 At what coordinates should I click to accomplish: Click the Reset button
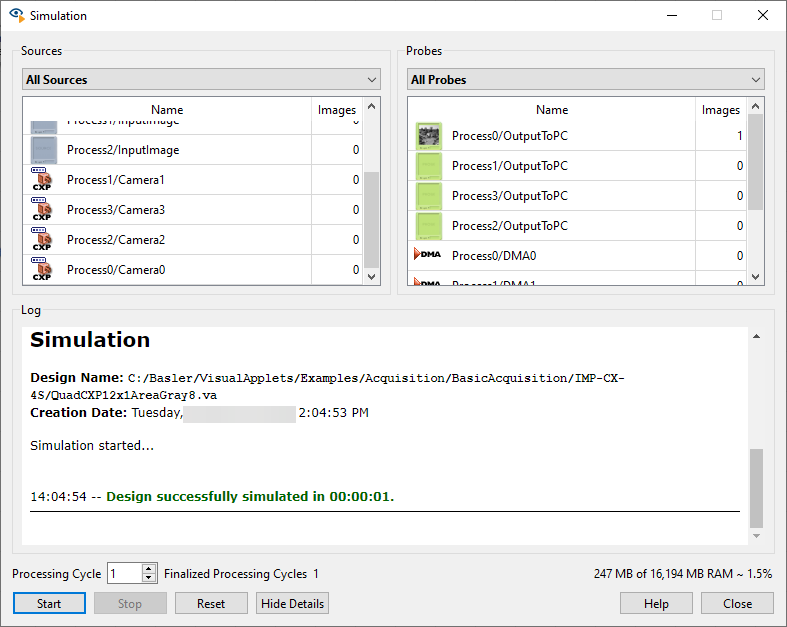pyautogui.click(x=211, y=604)
